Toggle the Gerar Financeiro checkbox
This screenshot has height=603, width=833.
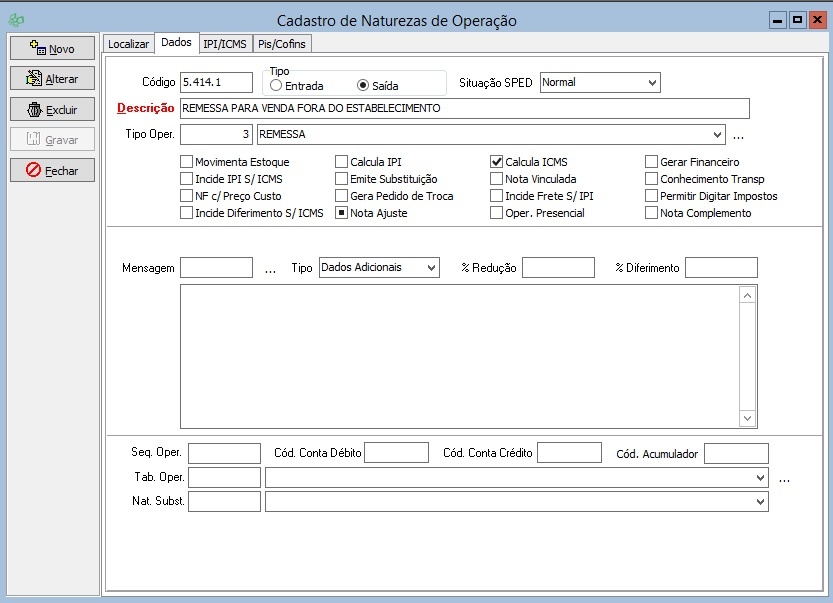[651, 162]
